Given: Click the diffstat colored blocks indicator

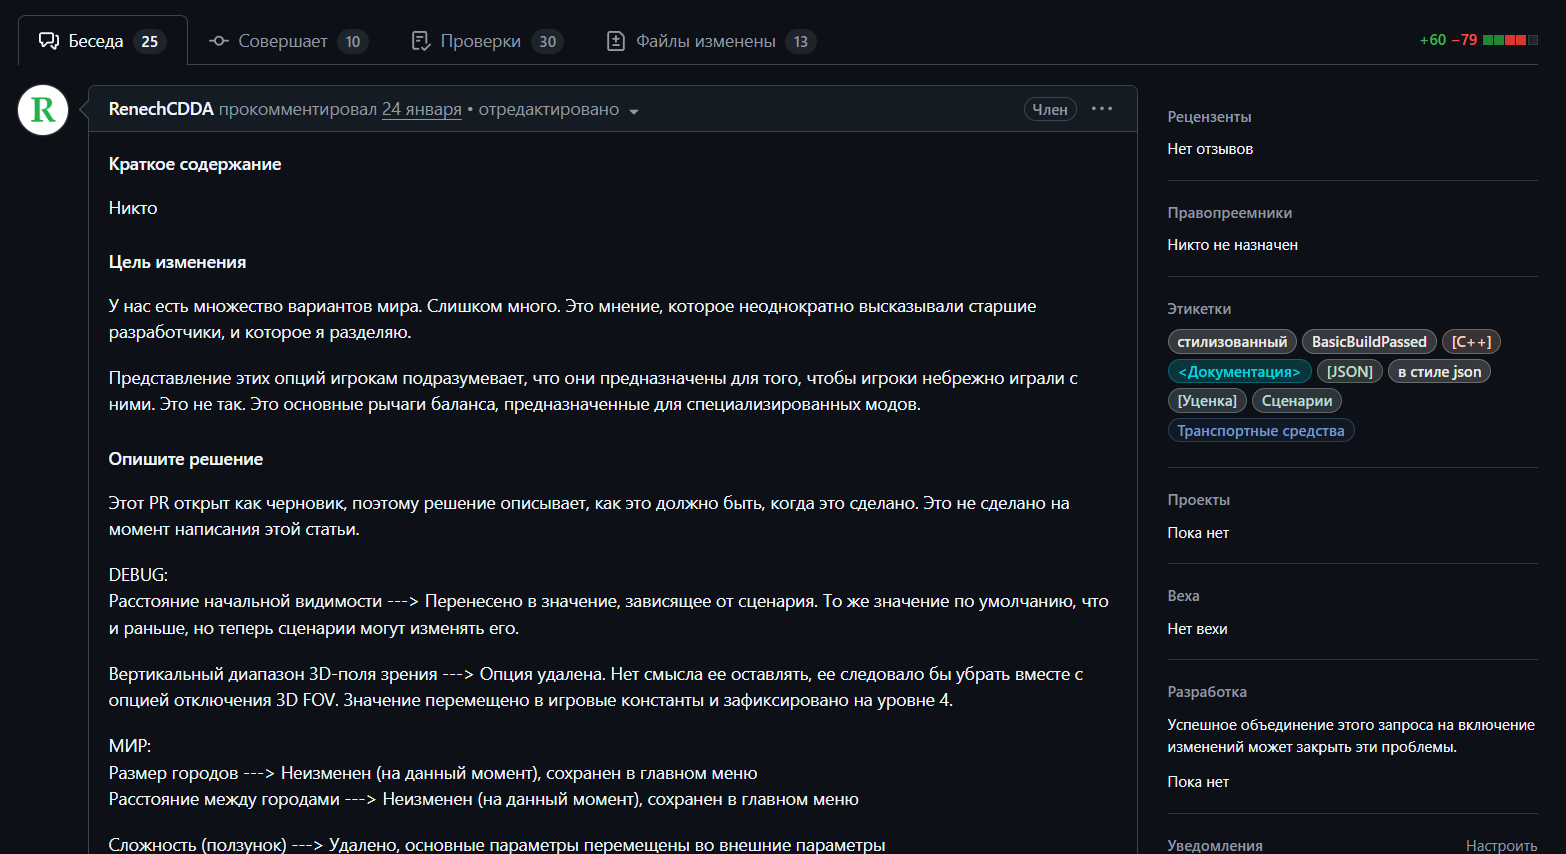Looking at the screenshot, I should tap(1510, 40).
